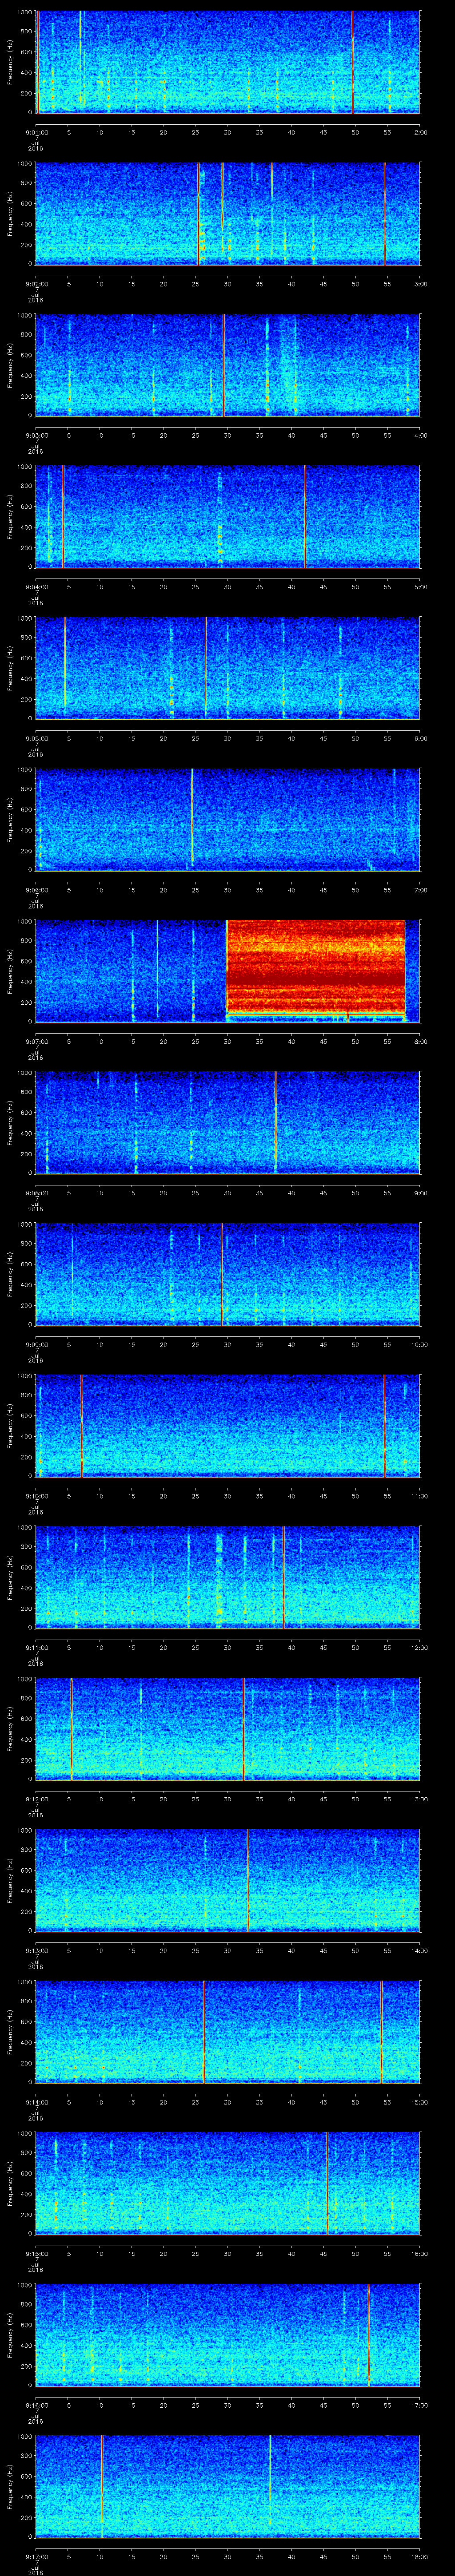
Task: Click the 9:13:00 start time label
Action: [36, 1950]
